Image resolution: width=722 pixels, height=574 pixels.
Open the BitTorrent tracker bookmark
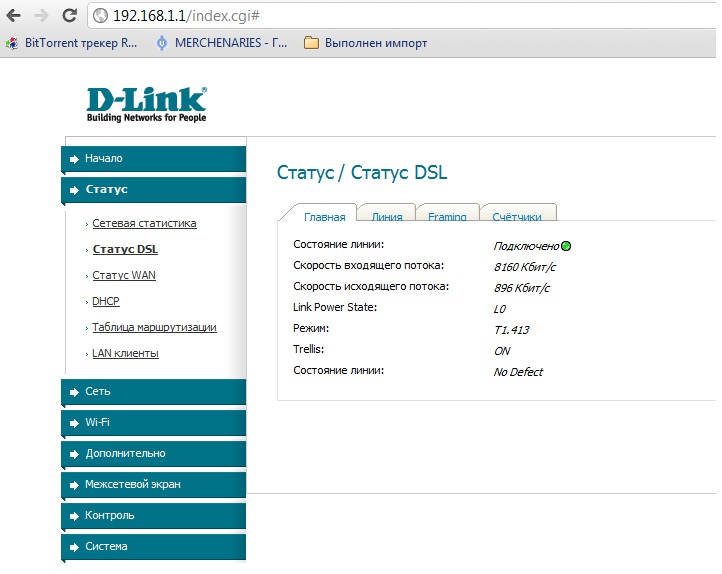point(74,43)
